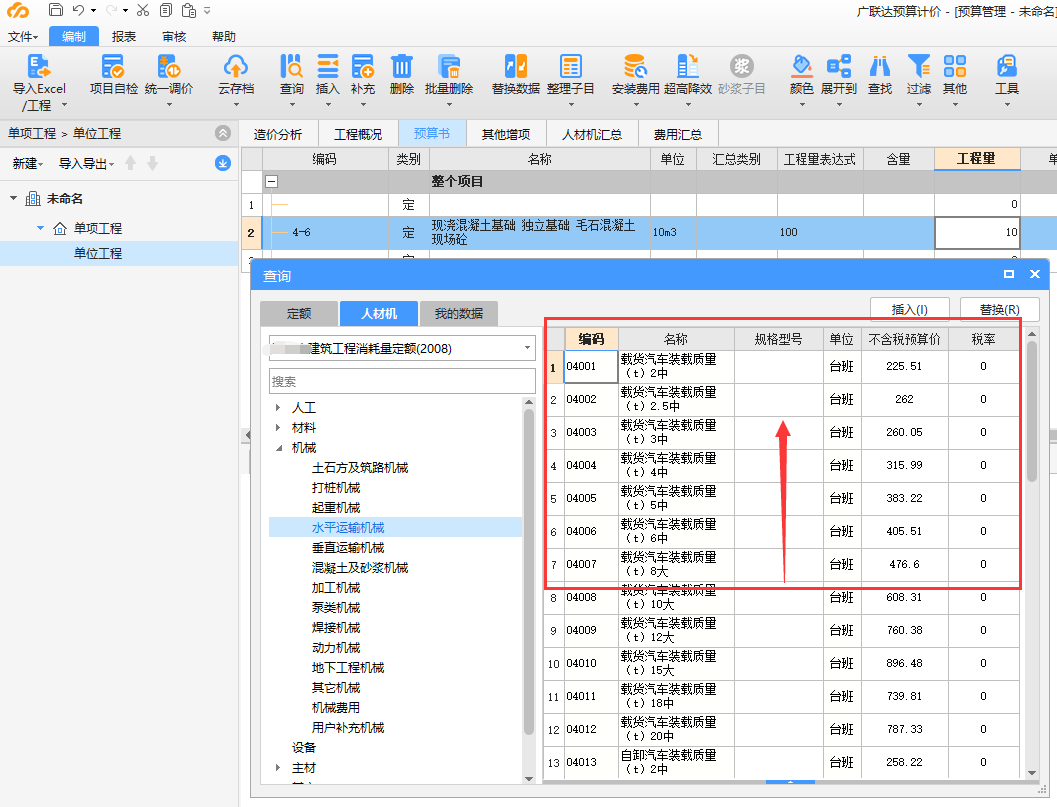
Task: Select 垂直运输机械 in the tree
Action: tap(348, 547)
